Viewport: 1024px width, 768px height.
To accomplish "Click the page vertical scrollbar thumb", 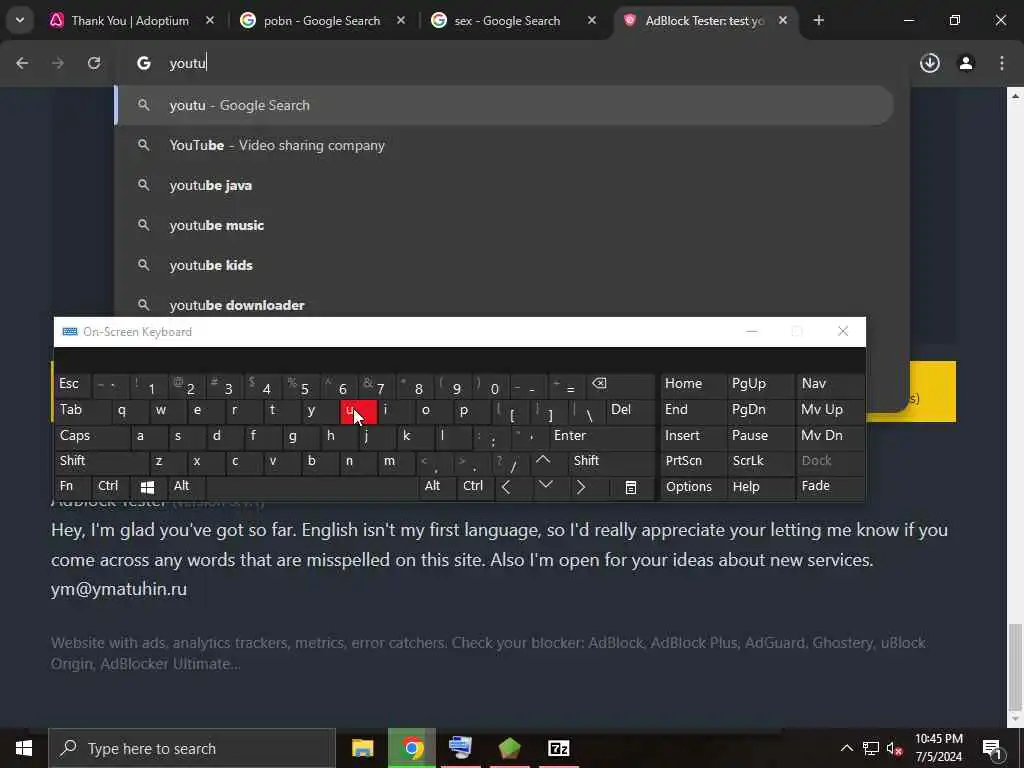I will point(1015,666).
